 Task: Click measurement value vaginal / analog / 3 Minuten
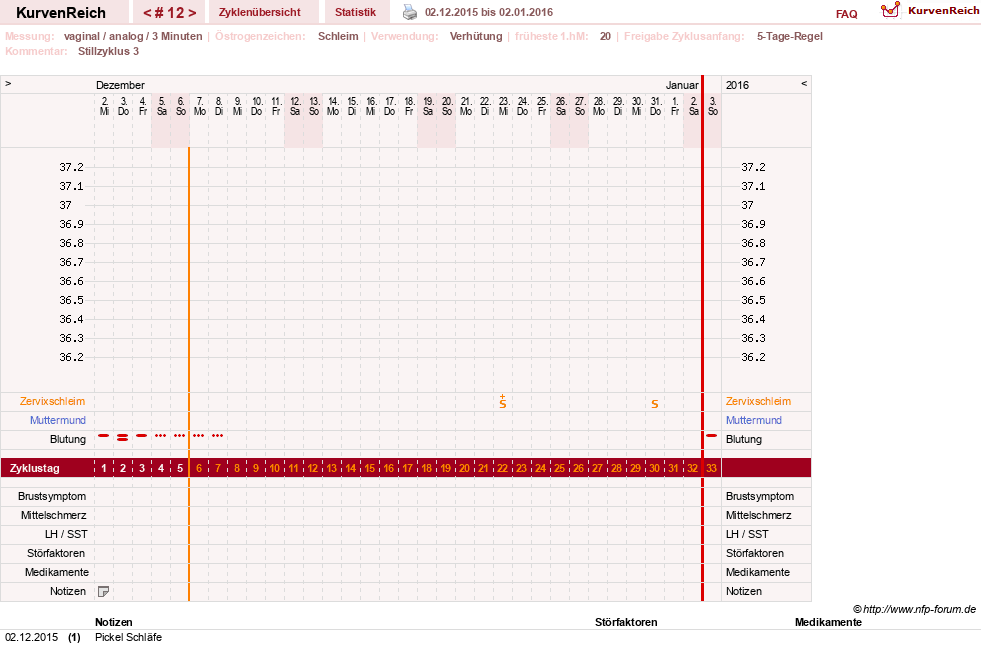pyautogui.click(x=133, y=36)
